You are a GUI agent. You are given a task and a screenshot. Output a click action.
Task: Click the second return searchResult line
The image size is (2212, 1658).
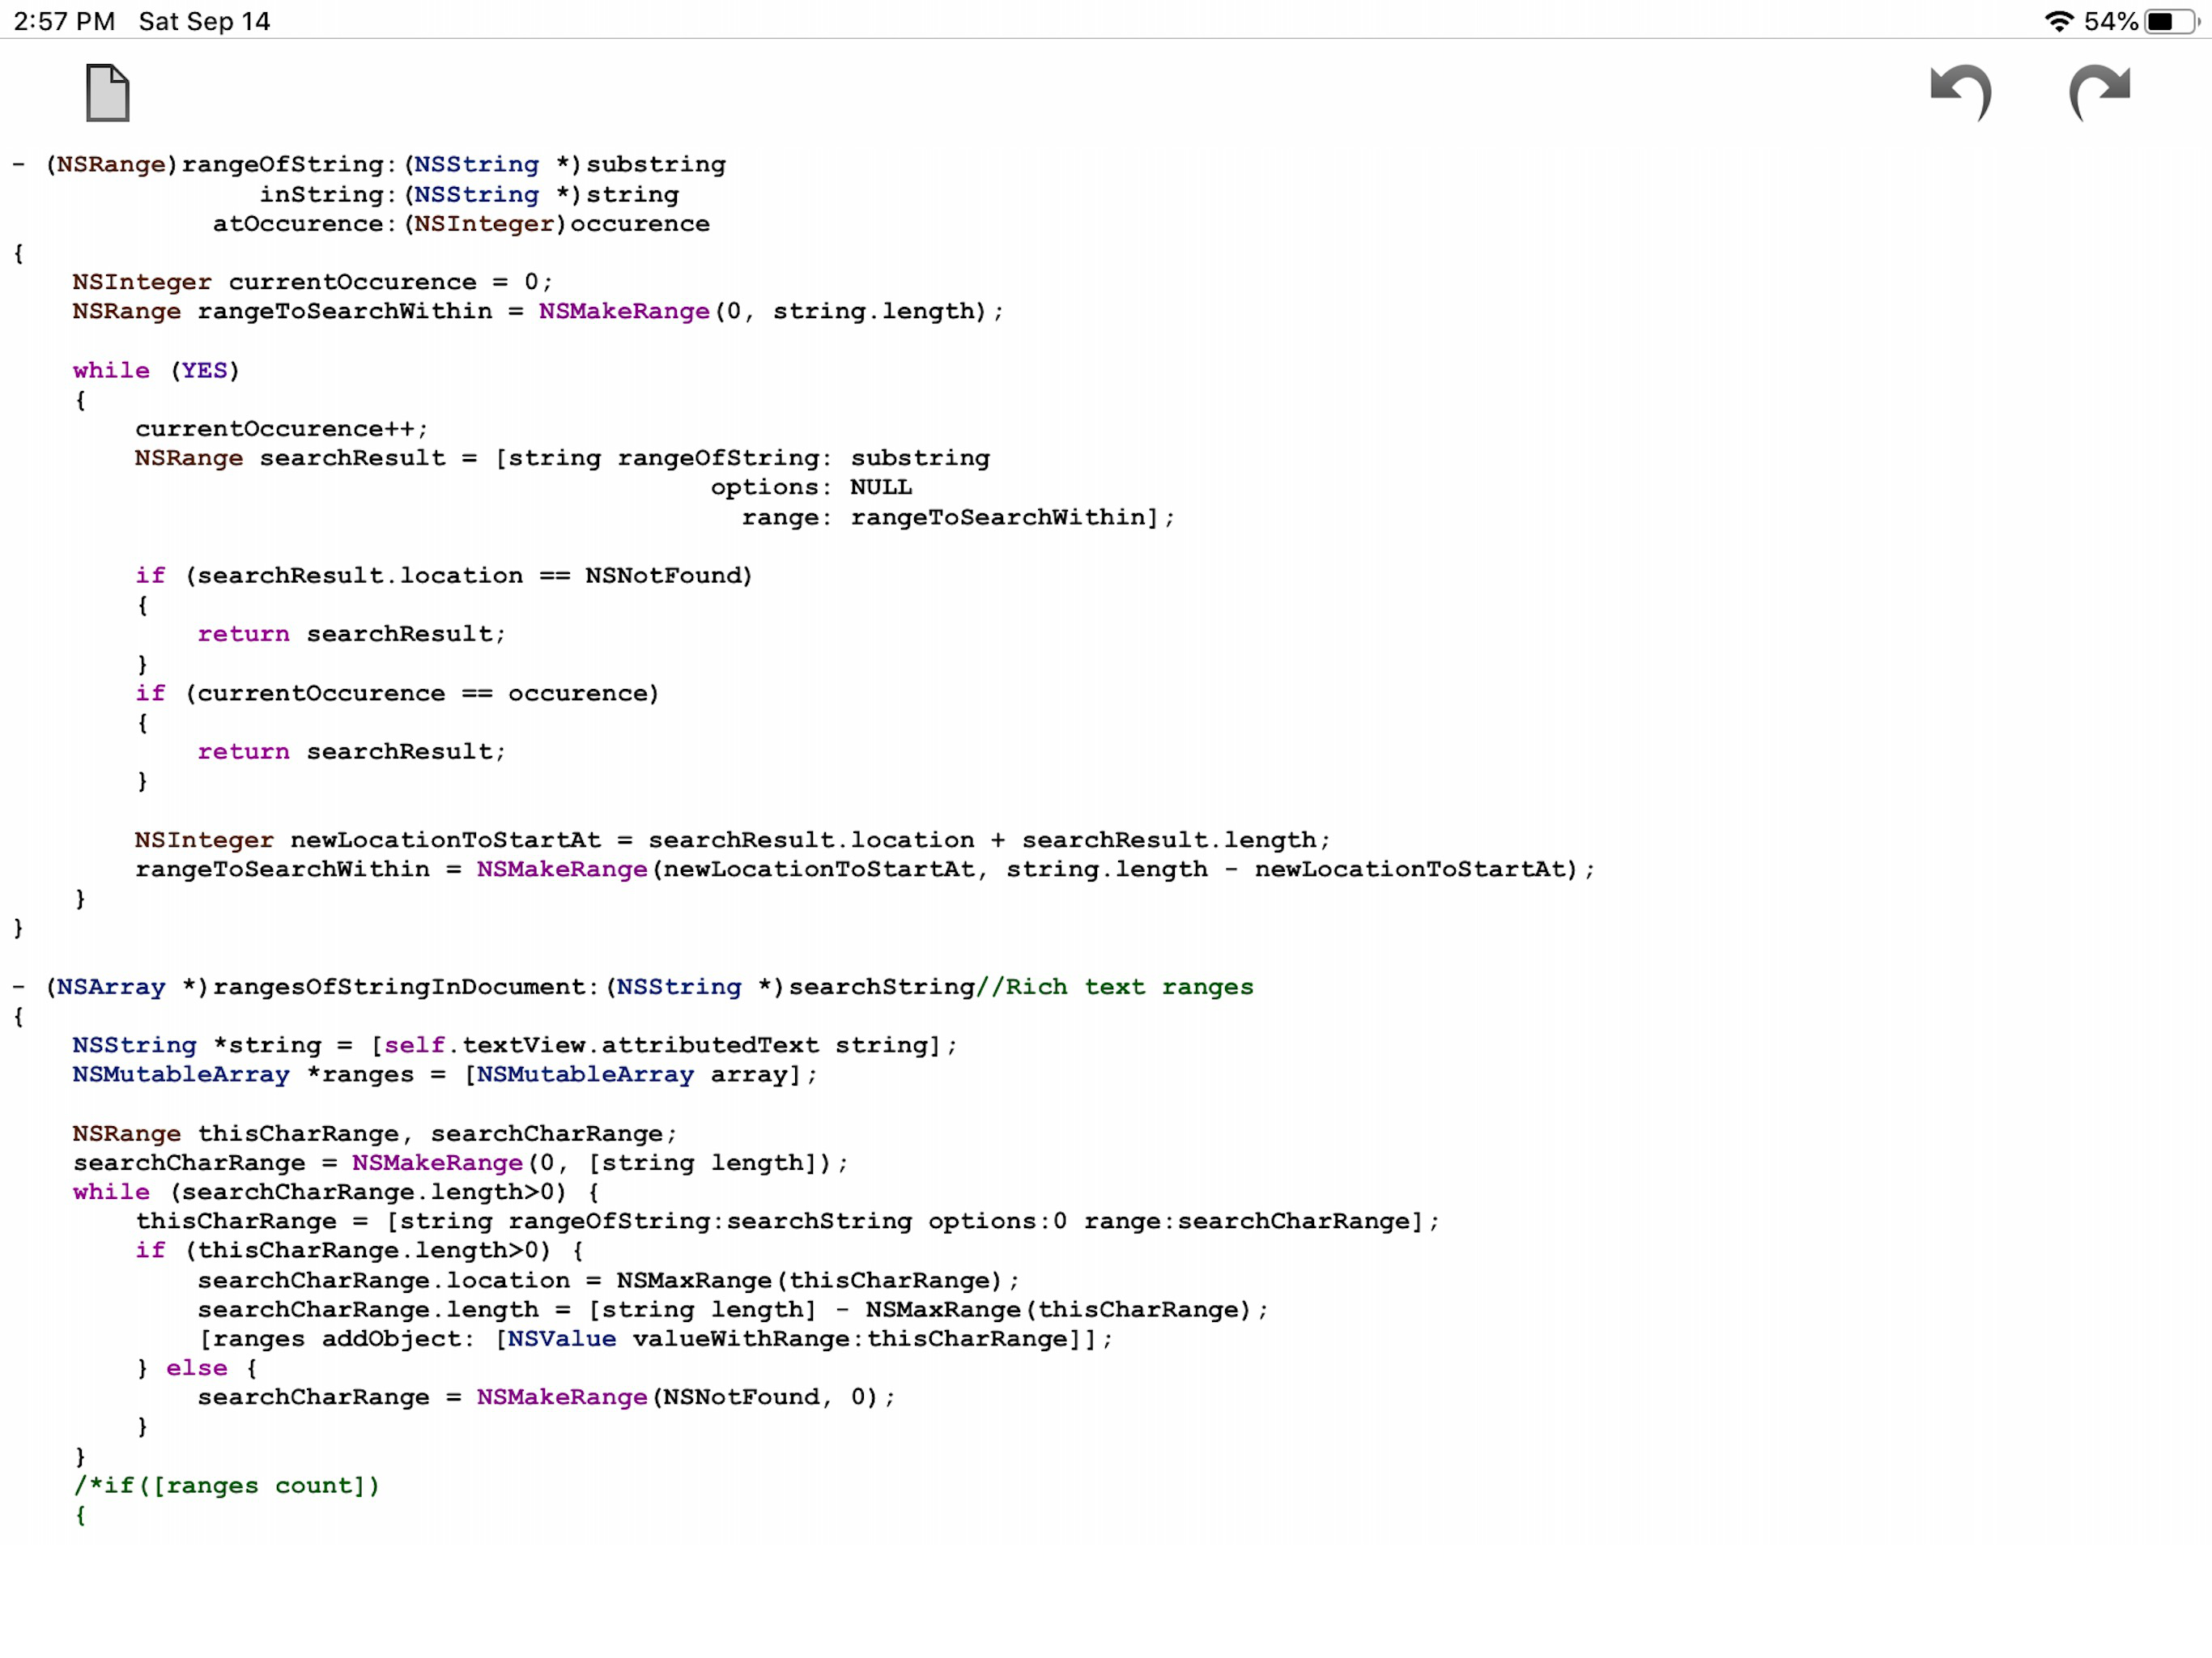point(352,751)
